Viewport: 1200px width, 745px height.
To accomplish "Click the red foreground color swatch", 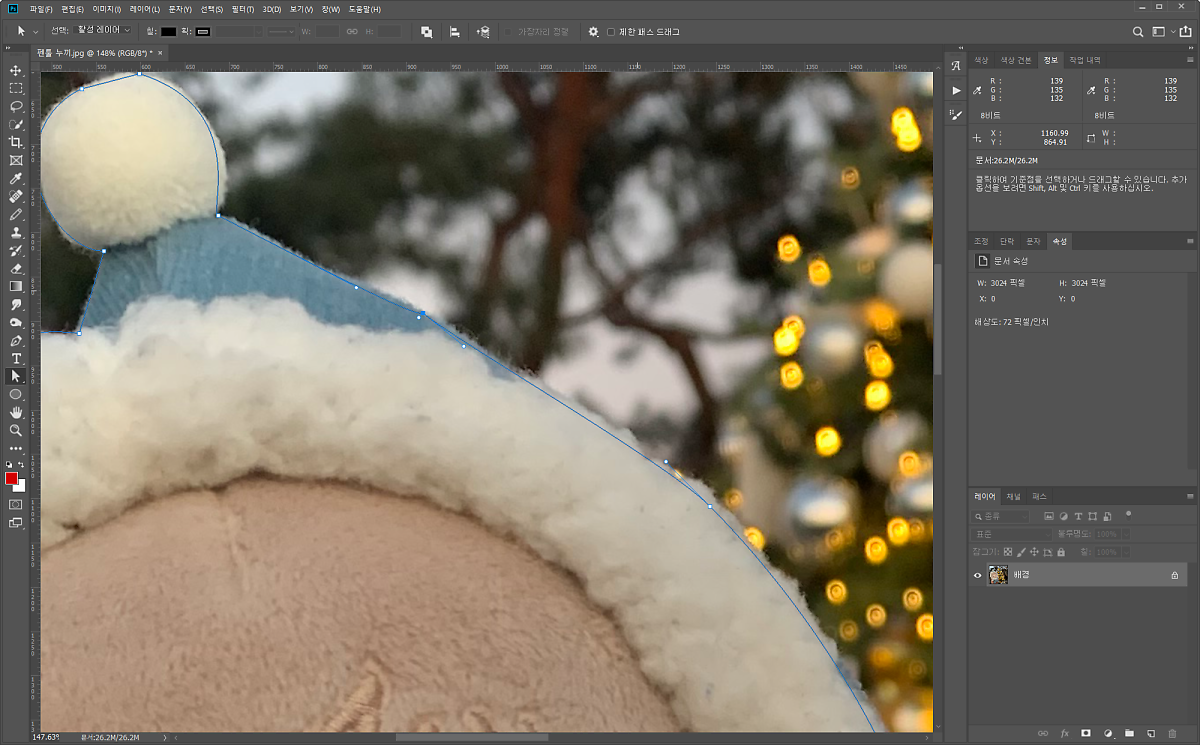I will 12,479.
